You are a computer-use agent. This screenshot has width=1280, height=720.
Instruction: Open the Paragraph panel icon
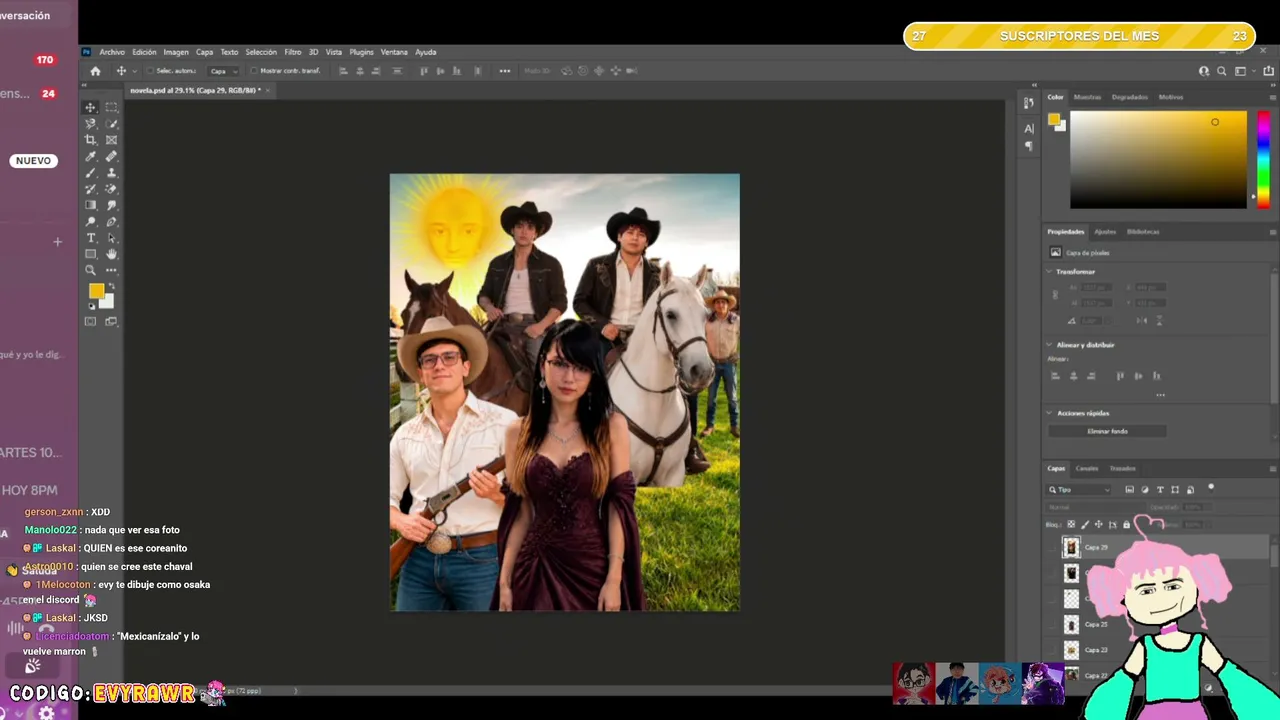pyautogui.click(x=1029, y=146)
